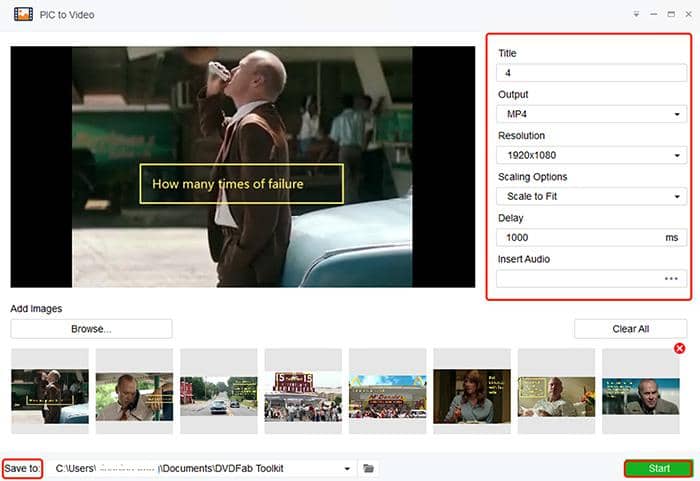The height and width of the screenshot is (481, 700).
Task: Click the Browse... button to add images
Action: pyautogui.click(x=91, y=329)
